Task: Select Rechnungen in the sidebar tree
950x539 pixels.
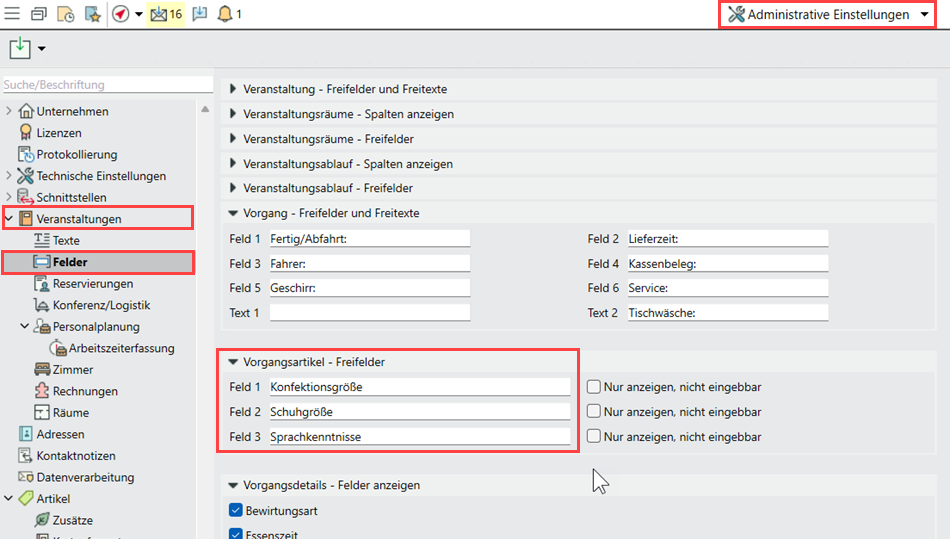Action: click(85, 391)
